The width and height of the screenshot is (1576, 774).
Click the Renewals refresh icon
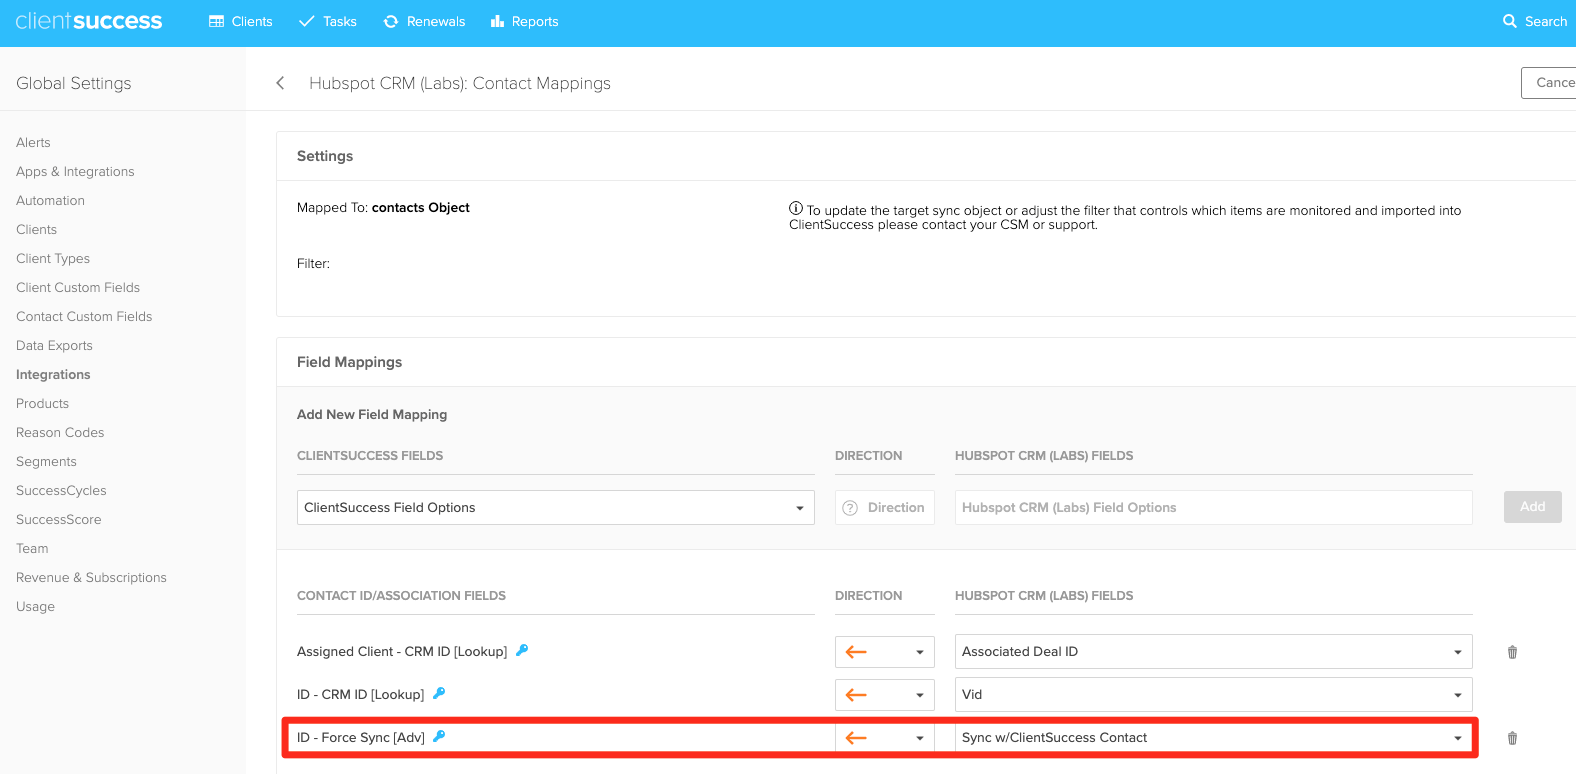pyautogui.click(x=391, y=21)
